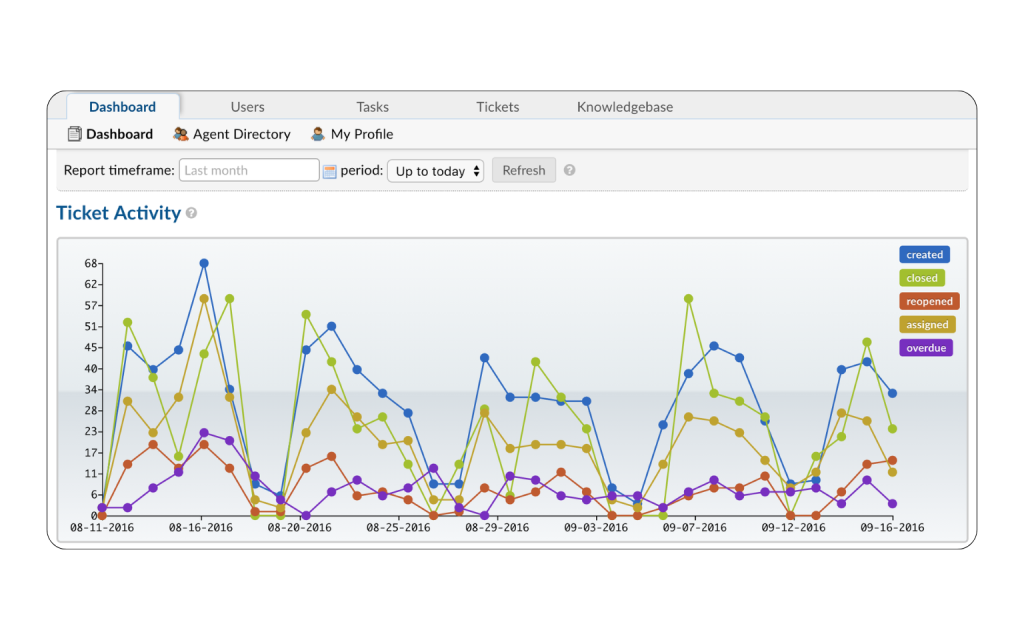
Task: Click the help icon next to Refresh
Action: (569, 170)
